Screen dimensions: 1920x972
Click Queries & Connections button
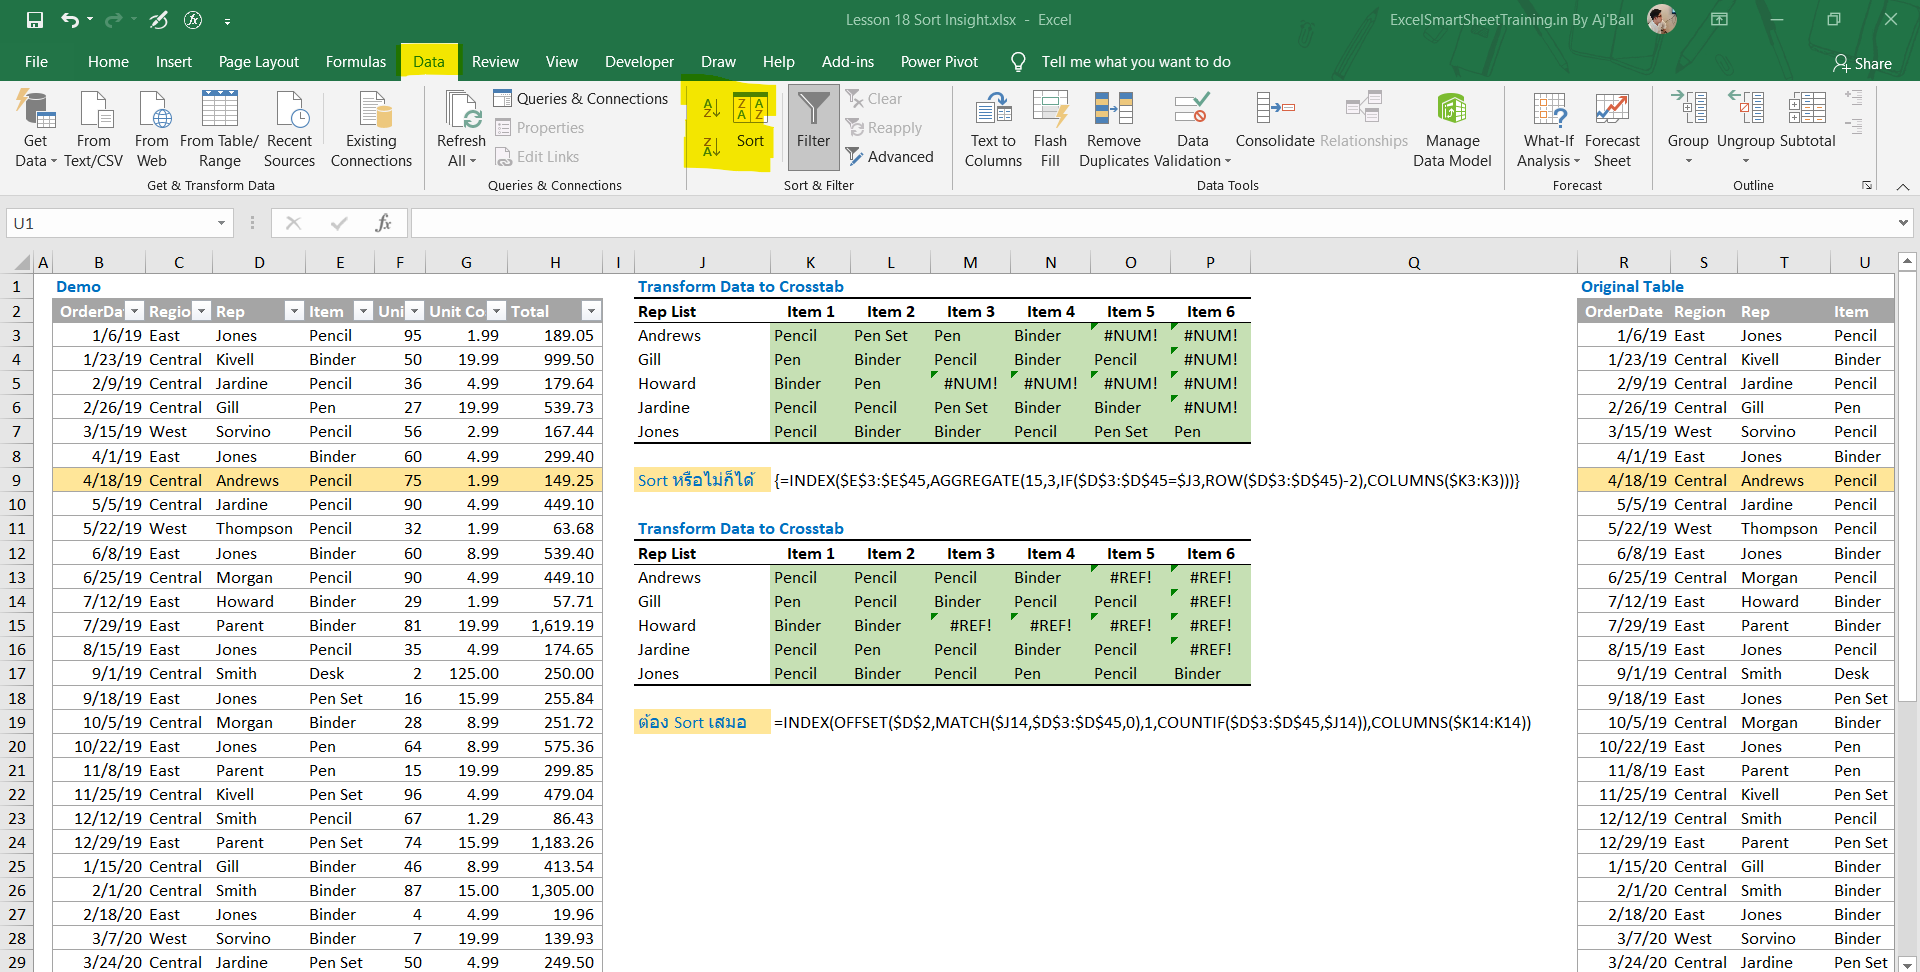point(581,98)
